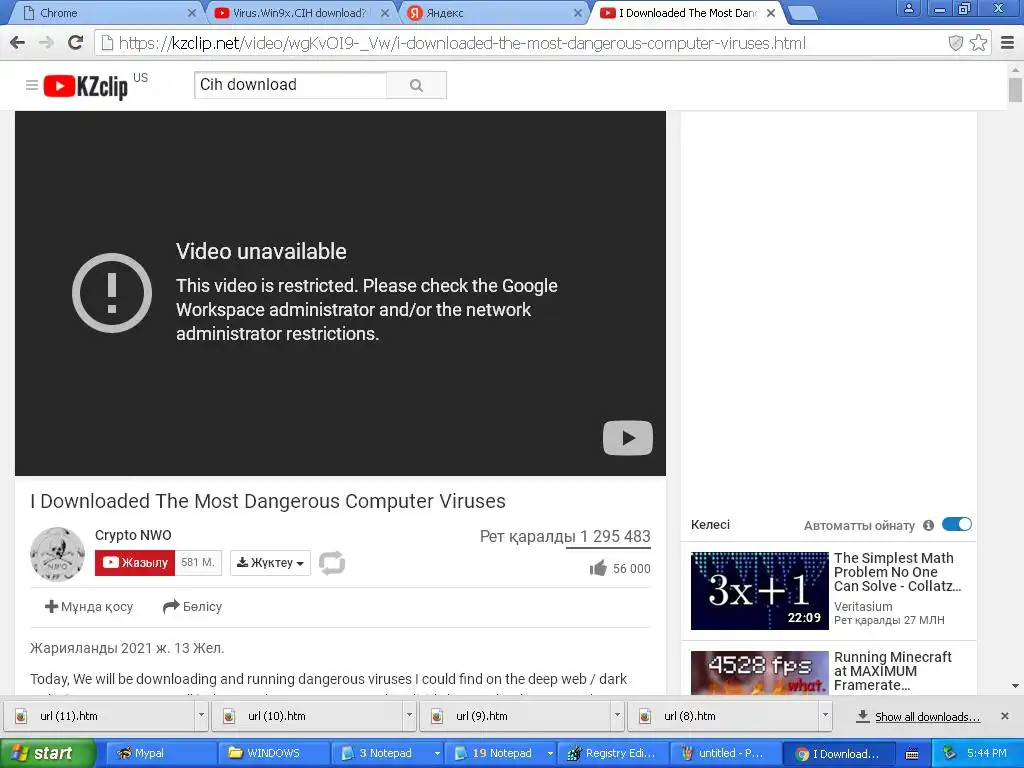
Task: Open the KZclip sidebar hamburger menu
Action: coord(31,85)
